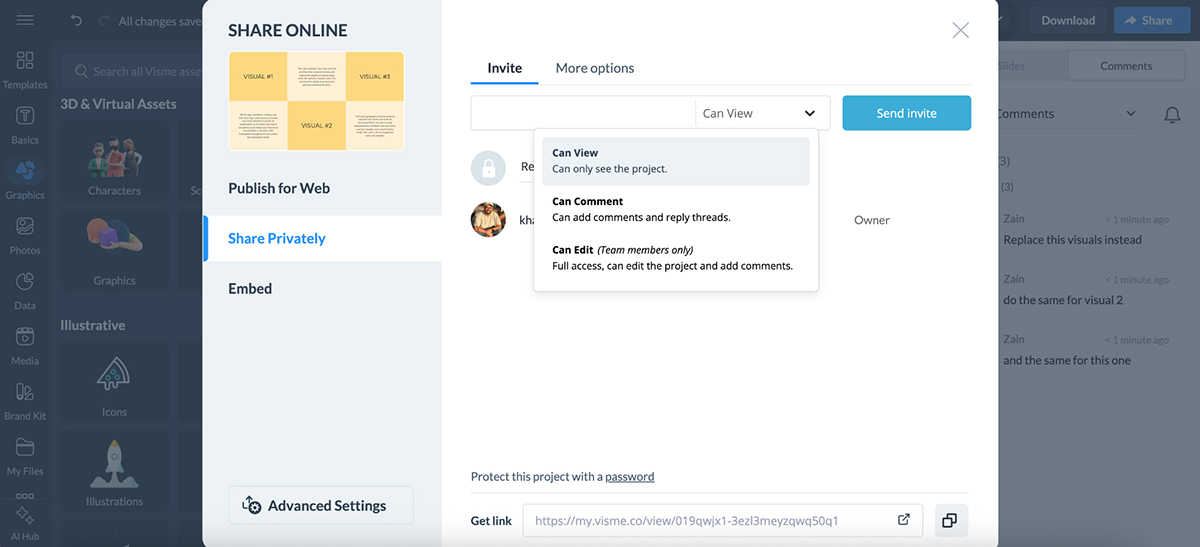Open My Files in sidebar
The height and width of the screenshot is (547, 1200).
pos(25,456)
